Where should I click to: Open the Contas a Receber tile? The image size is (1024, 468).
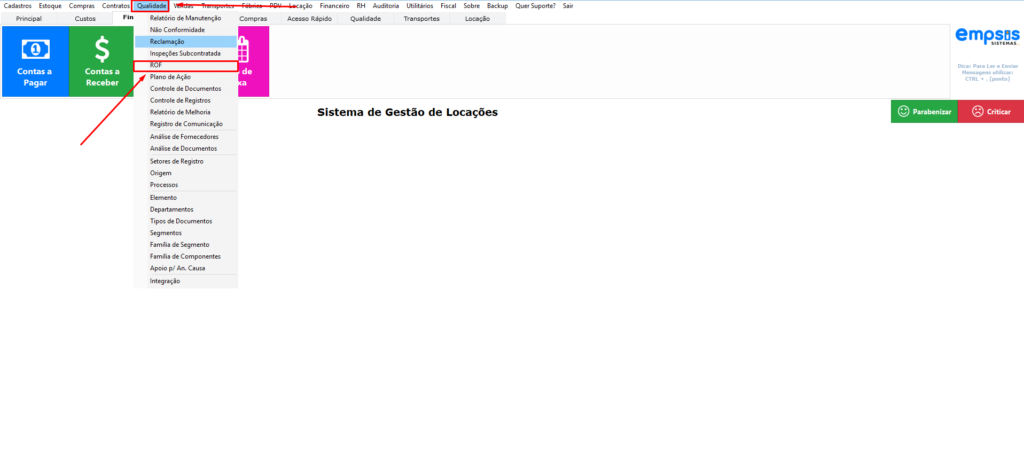102,61
